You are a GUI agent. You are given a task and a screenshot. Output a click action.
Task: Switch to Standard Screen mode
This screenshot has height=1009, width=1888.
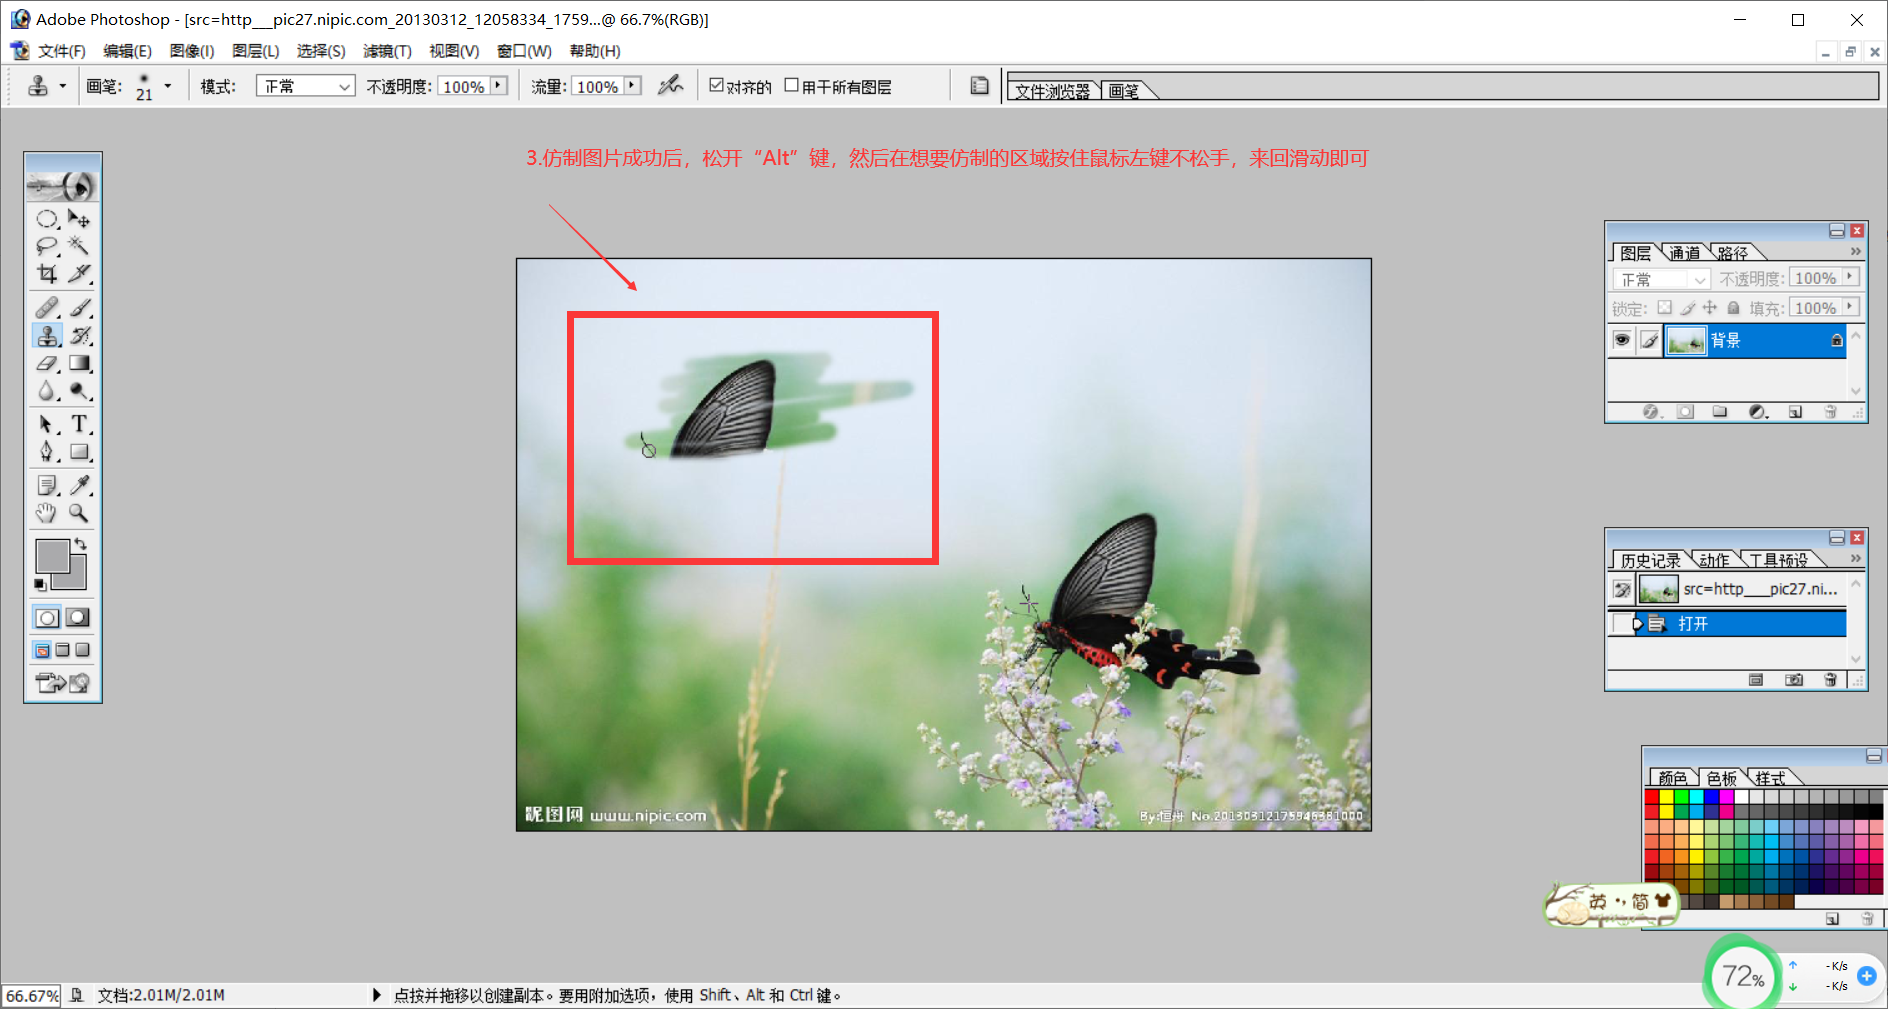tap(43, 650)
